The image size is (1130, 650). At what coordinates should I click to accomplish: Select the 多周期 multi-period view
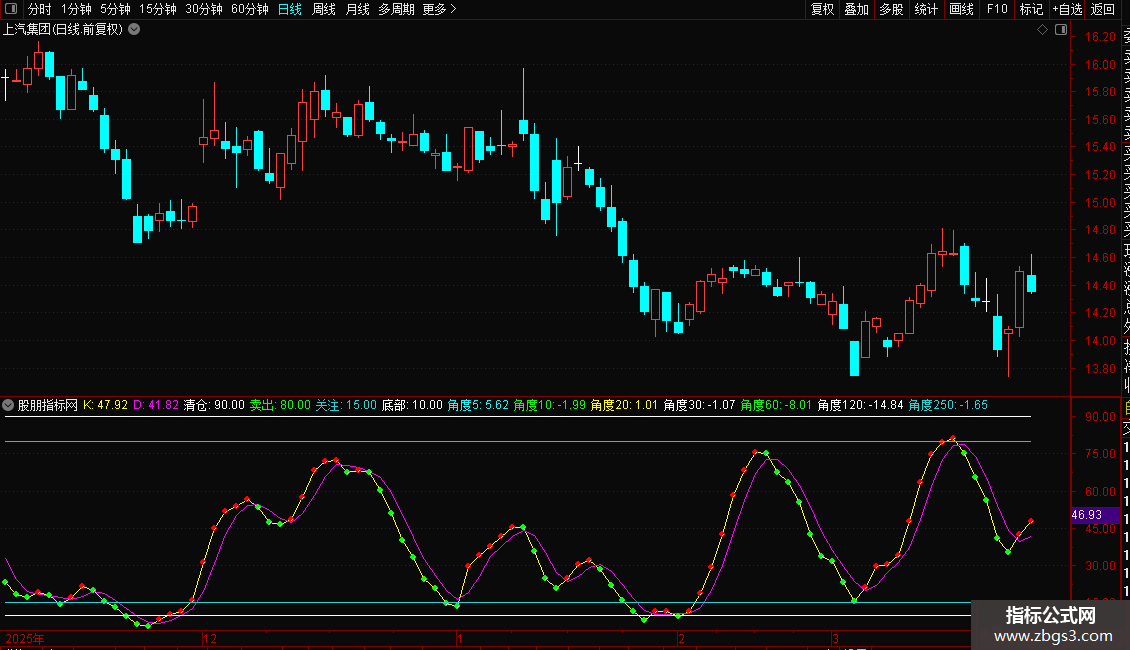click(x=396, y=9)
